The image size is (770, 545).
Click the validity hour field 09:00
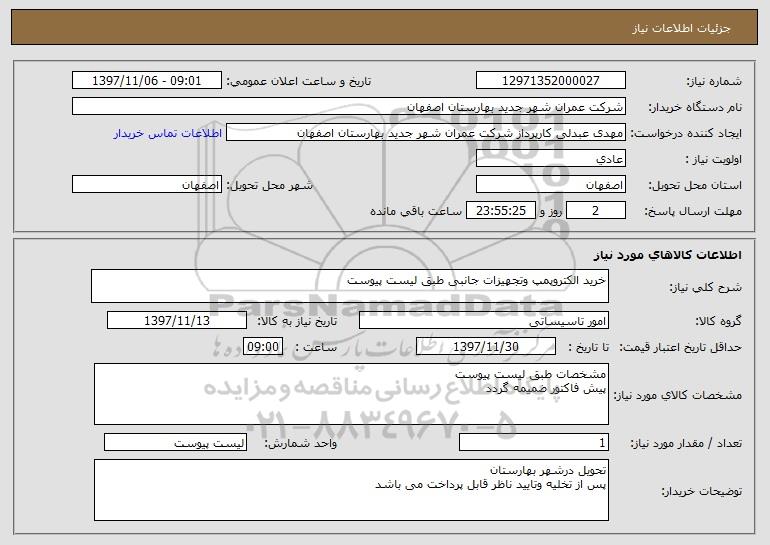(263, 347)
